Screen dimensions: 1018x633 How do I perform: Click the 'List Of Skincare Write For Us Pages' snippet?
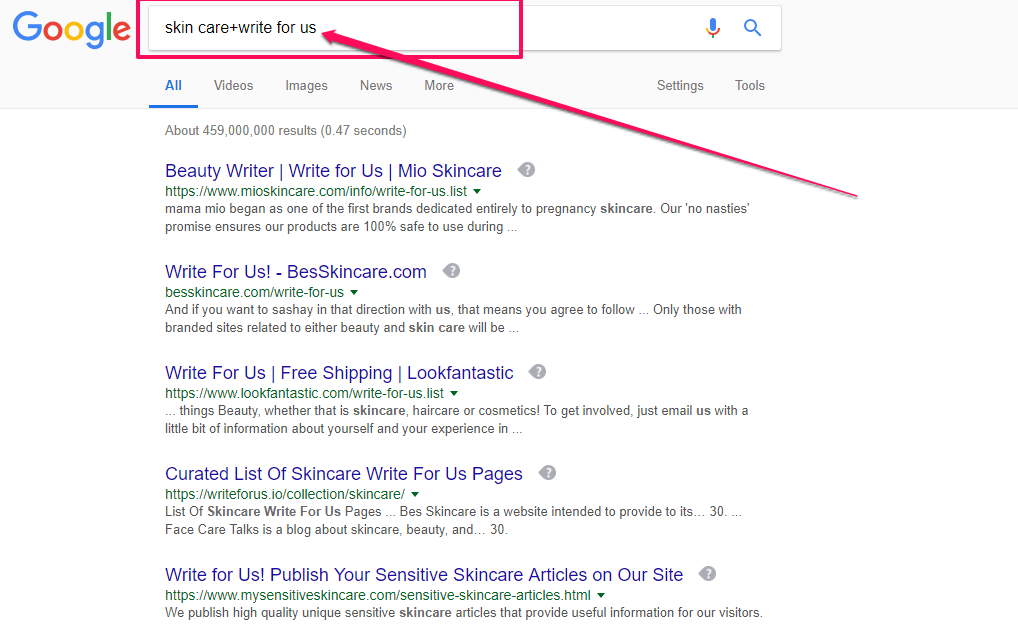coord(453,521)
